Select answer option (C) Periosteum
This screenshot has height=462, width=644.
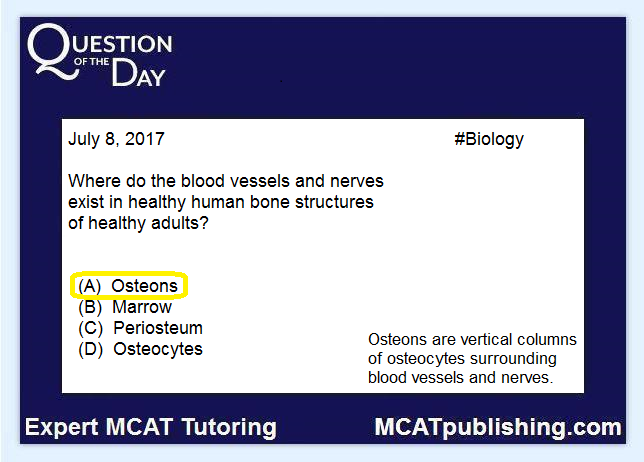pyautogui.click(x=140, y=328)
